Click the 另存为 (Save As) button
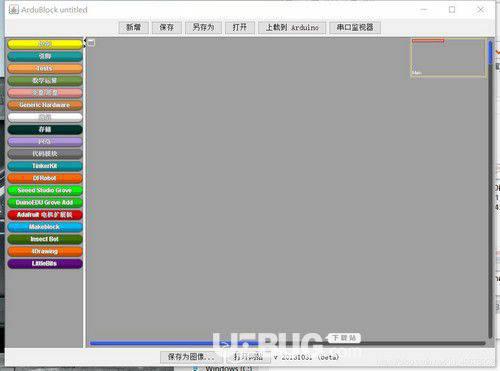This screenshot has width=500, height=371. [x=203, y=28]
